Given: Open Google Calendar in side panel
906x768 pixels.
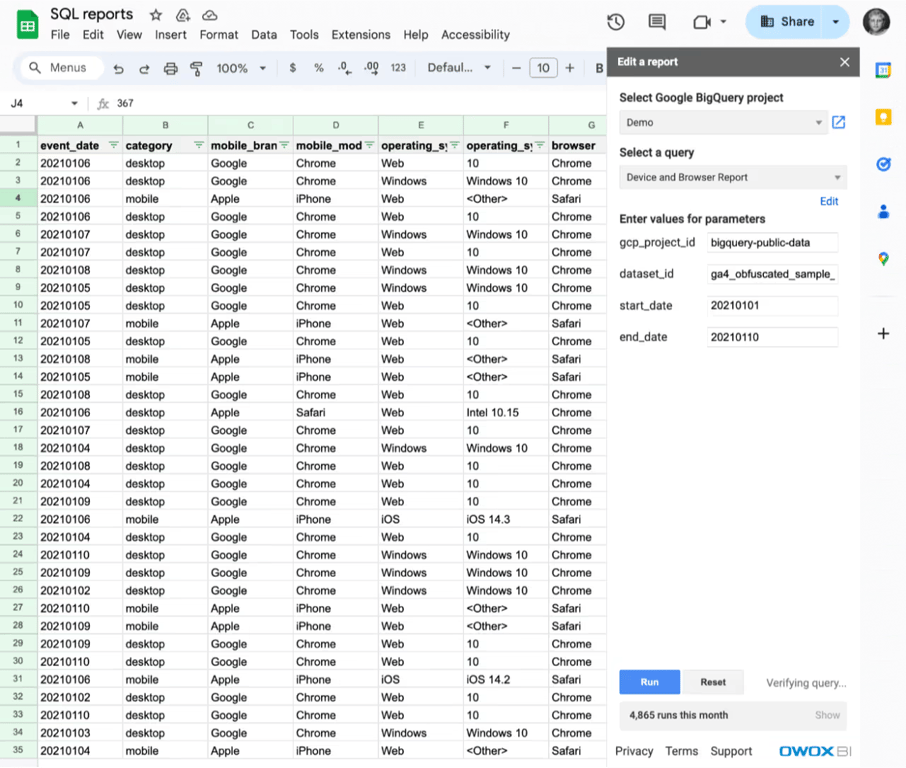Looking at the screenshot, I should pyautogui.click(x=883, y=71).
